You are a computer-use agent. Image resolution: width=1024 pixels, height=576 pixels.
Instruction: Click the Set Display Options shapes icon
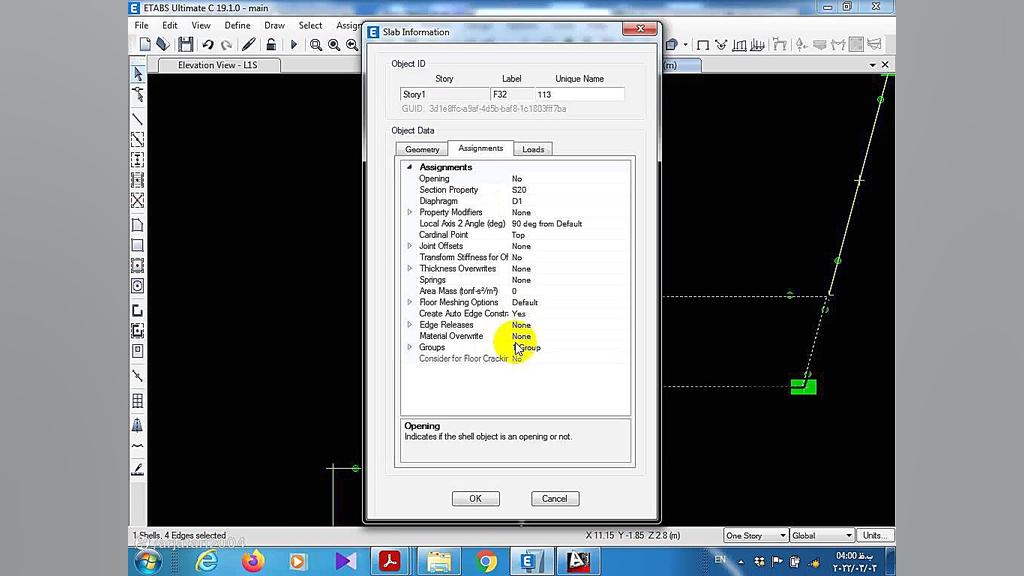point(671,44)
